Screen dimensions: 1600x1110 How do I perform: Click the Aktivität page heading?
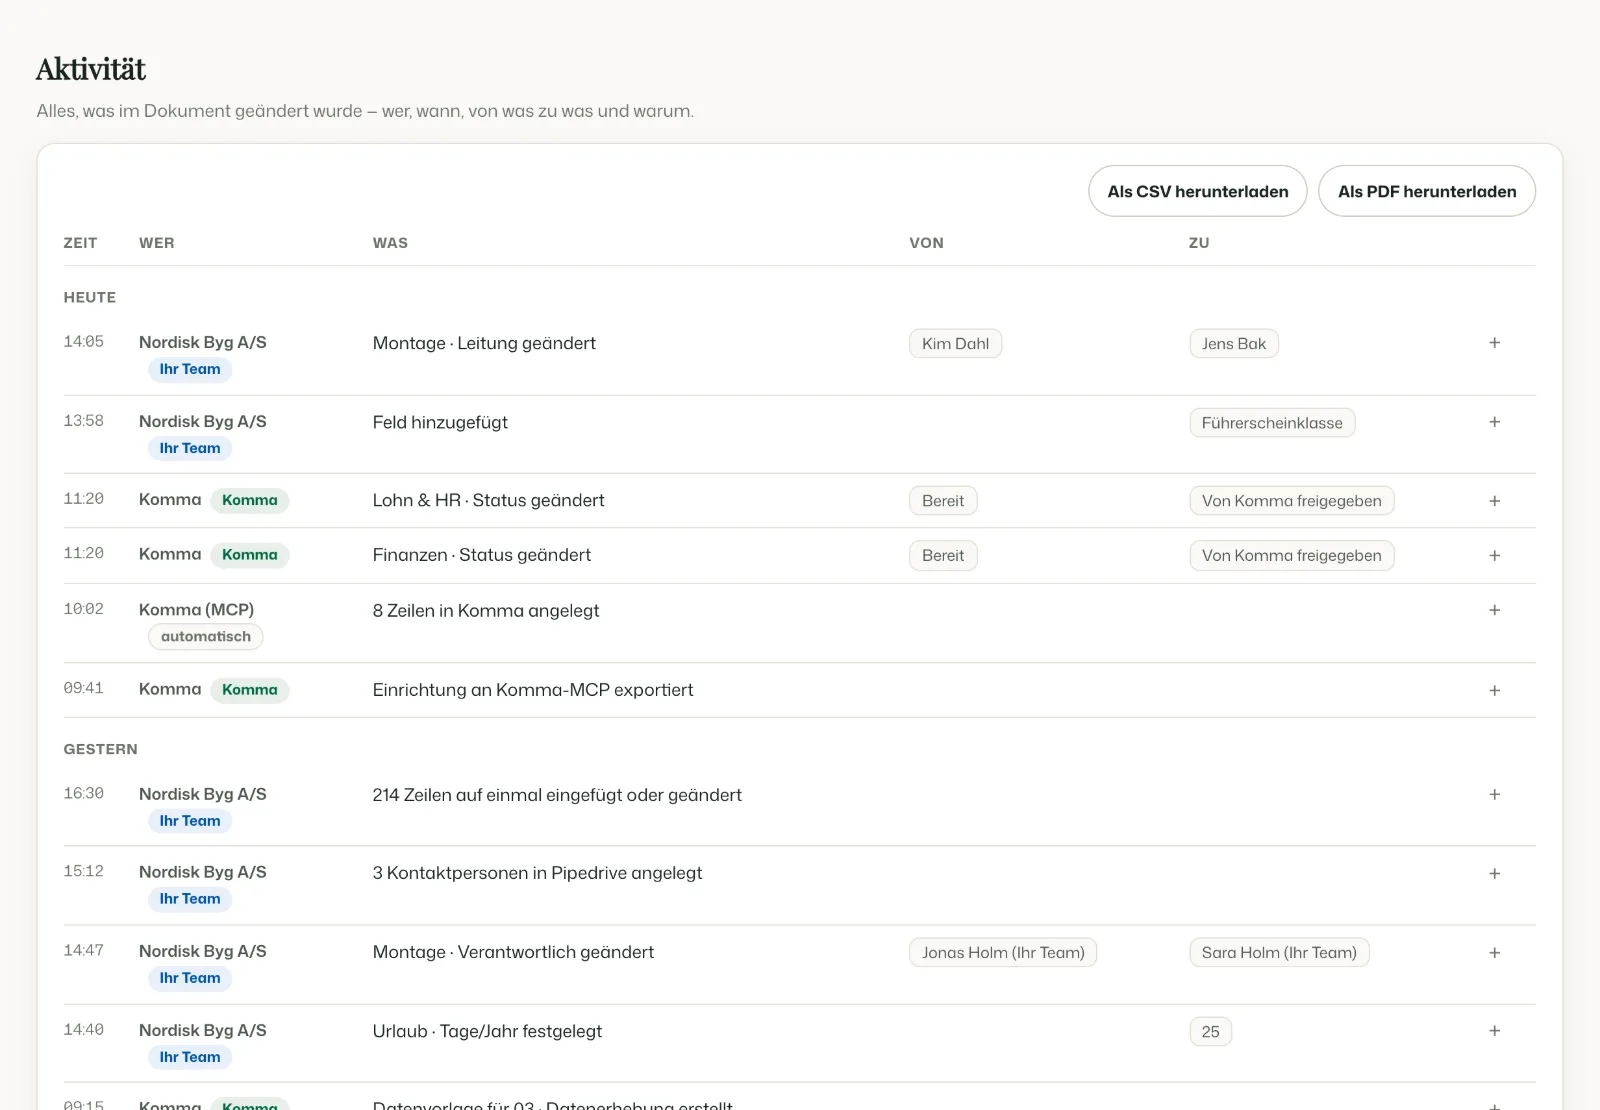pyautogui.click(x=91, y=69)
